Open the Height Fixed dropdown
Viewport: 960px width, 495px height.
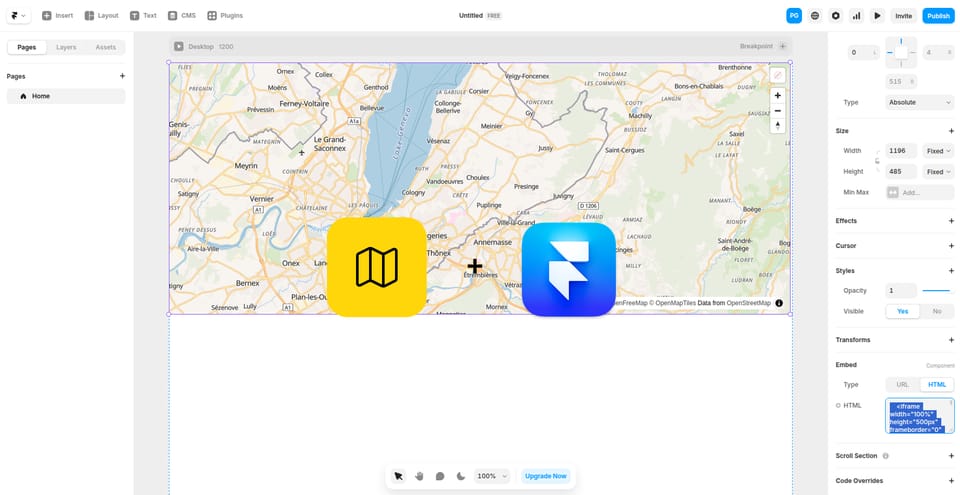[x=939, y=172]
